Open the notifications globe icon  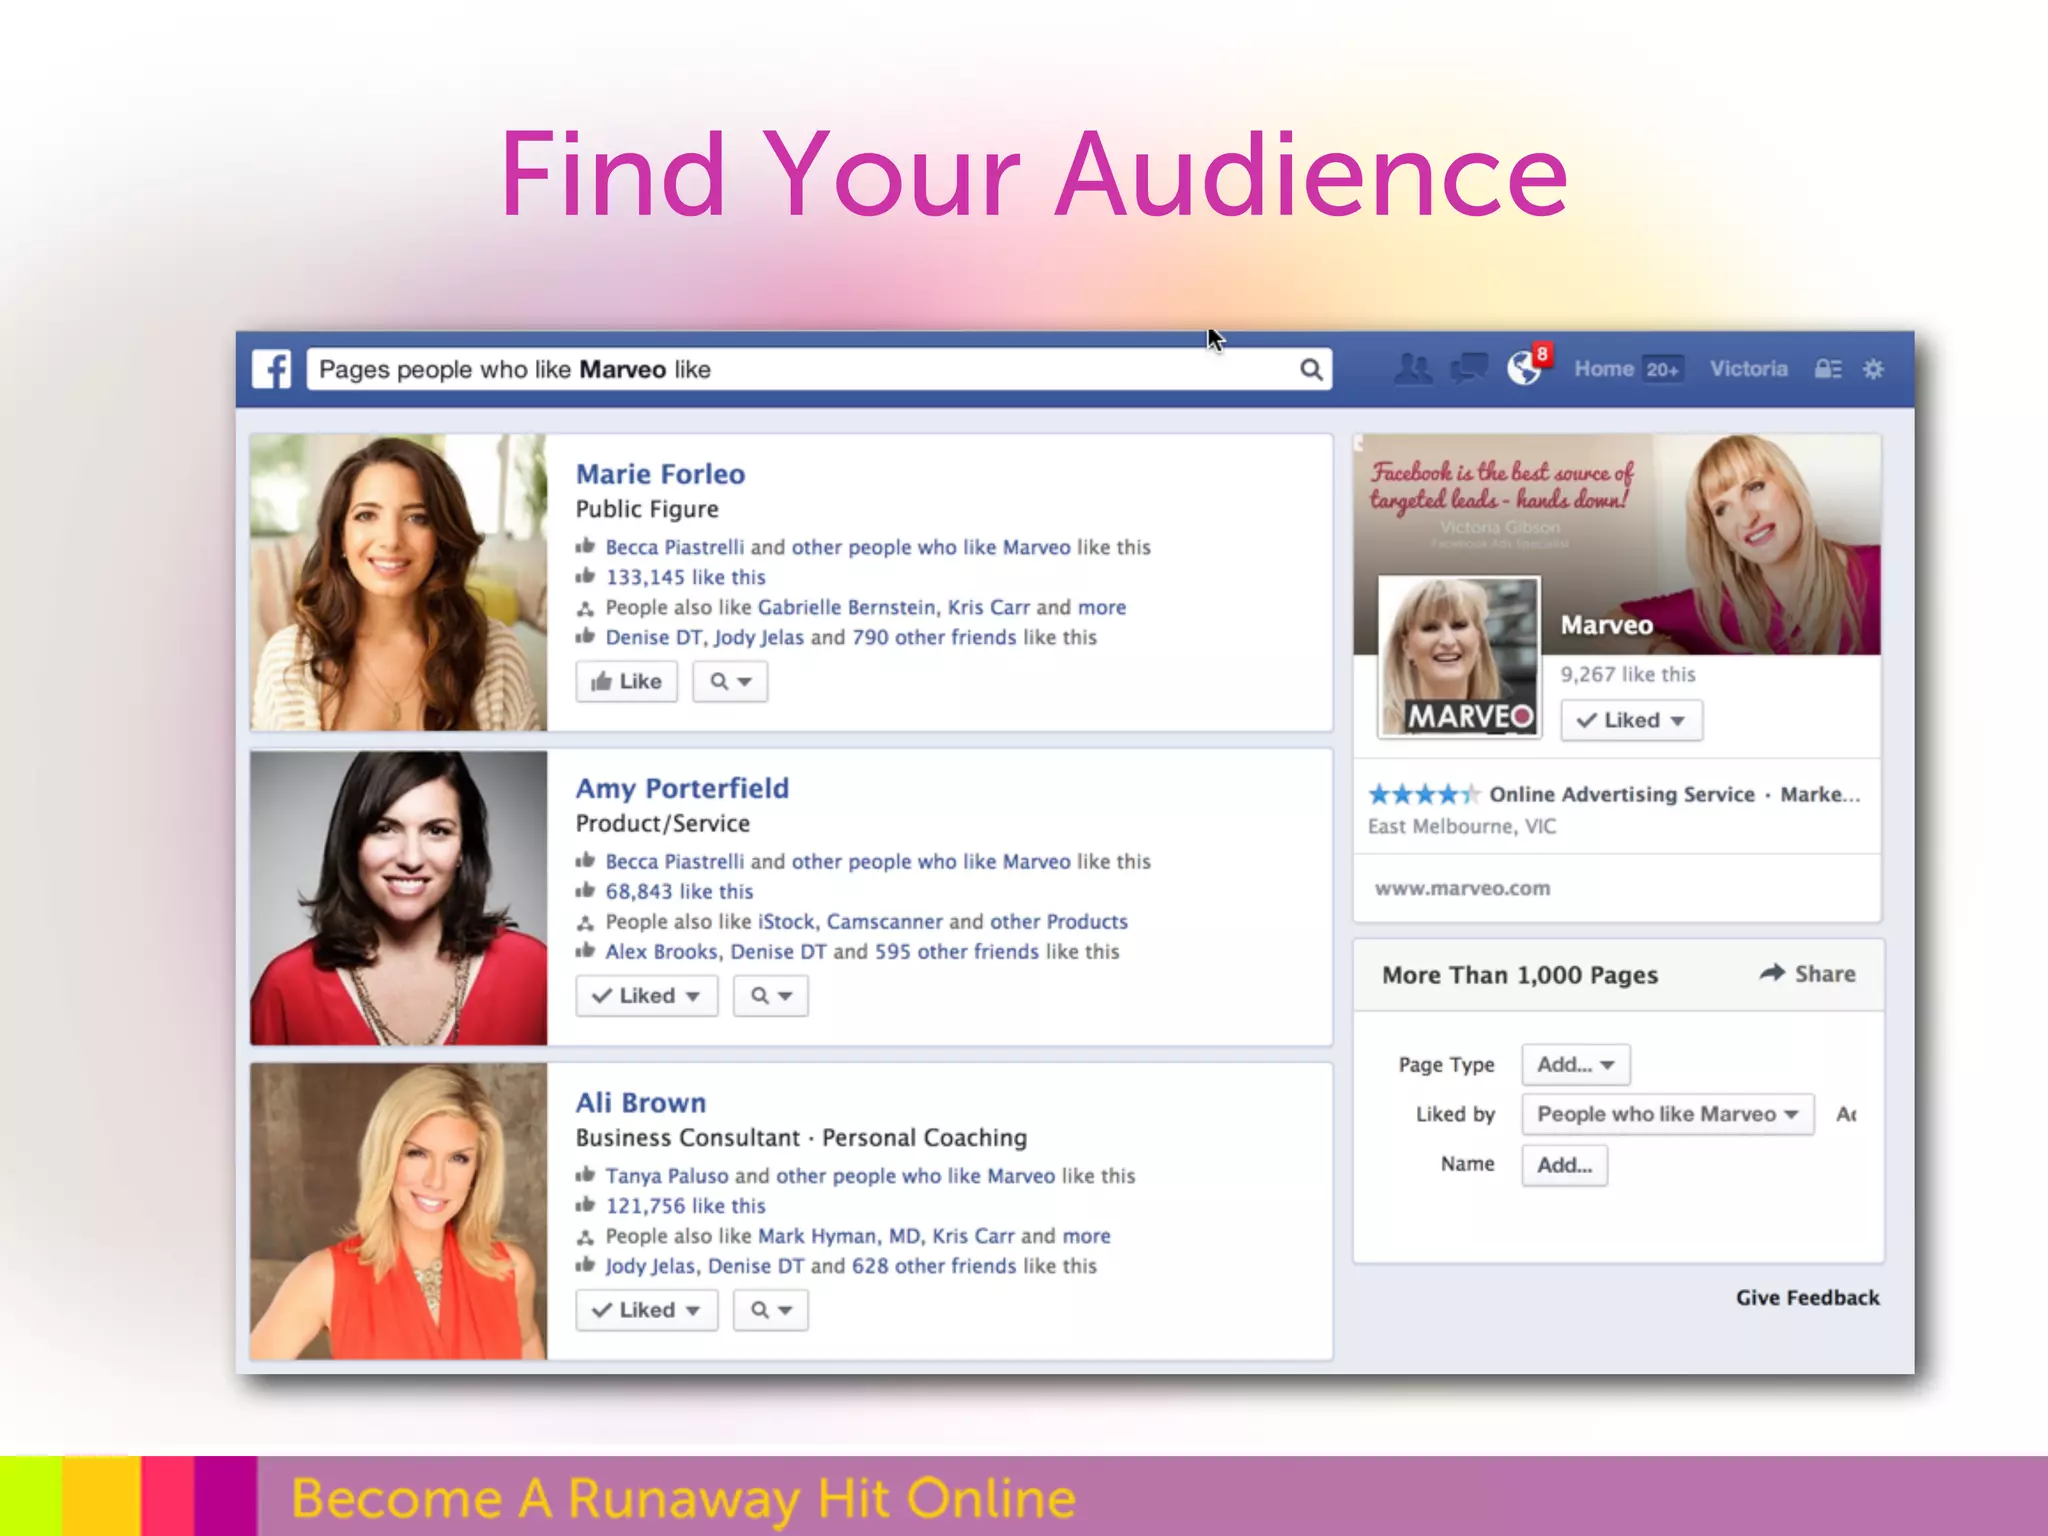point(1525,368)
